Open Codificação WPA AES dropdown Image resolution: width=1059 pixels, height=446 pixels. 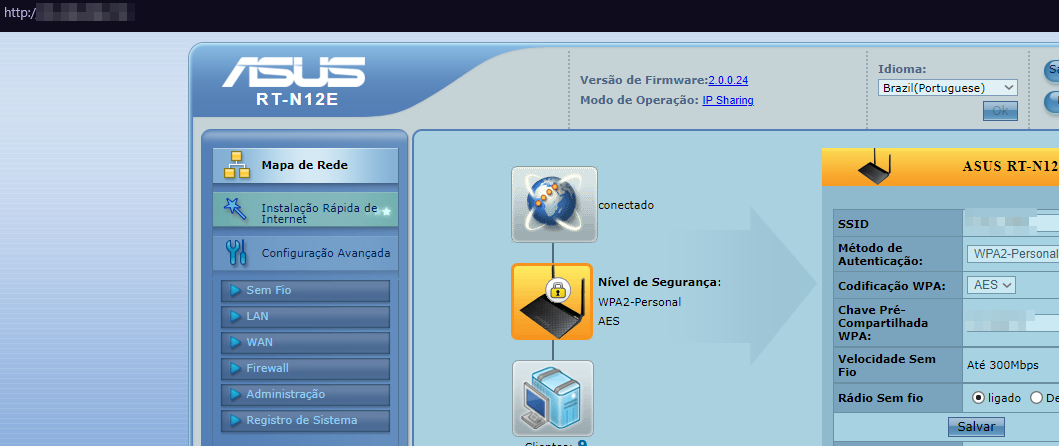coord(991,285)
